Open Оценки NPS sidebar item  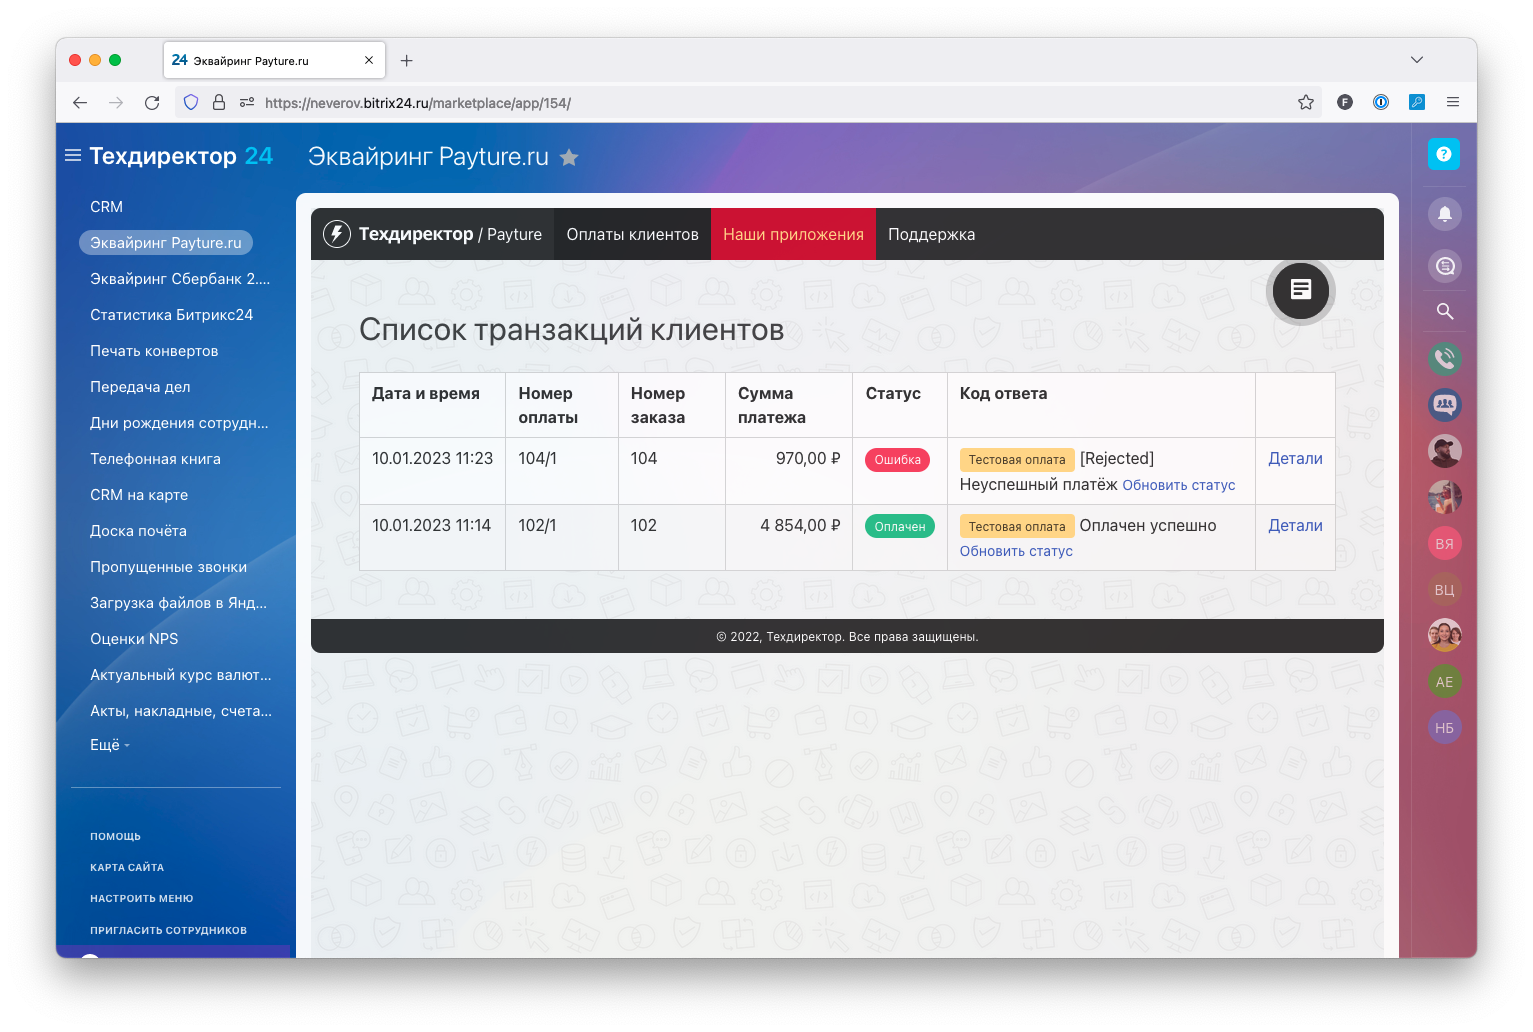click(x=134, y=639)
